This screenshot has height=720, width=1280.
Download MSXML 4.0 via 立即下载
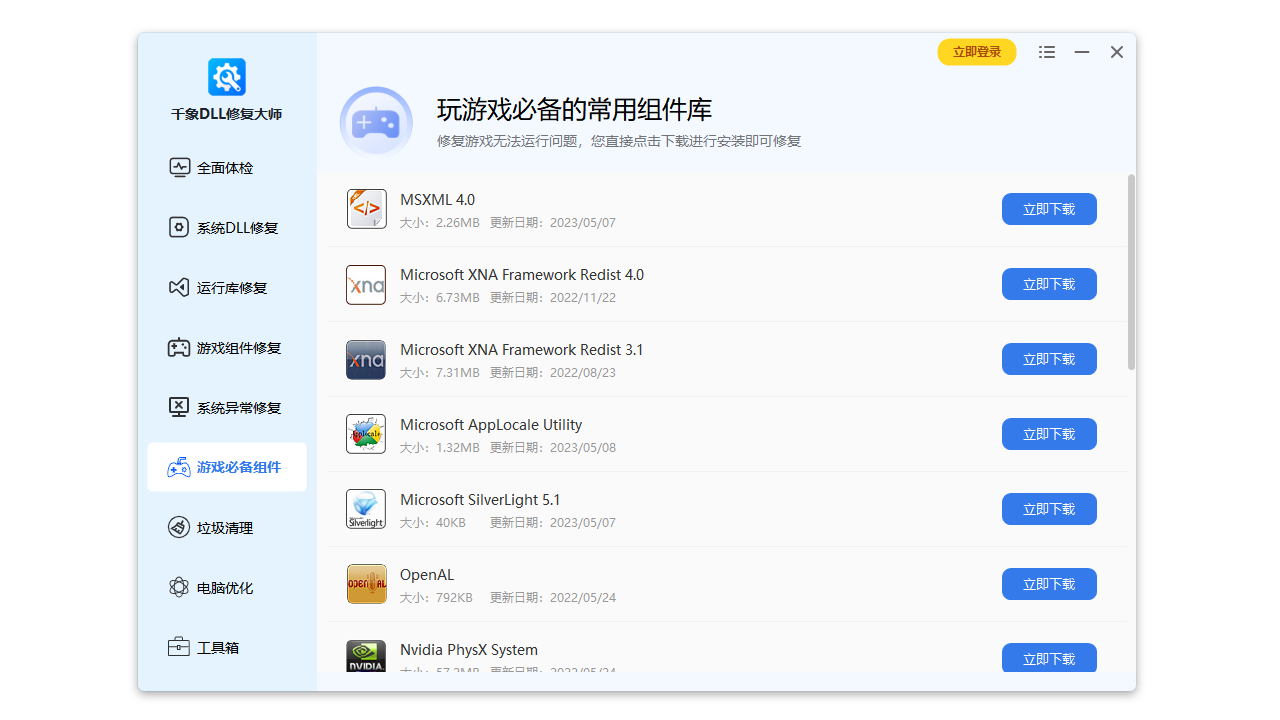(x=1048, y=209)
